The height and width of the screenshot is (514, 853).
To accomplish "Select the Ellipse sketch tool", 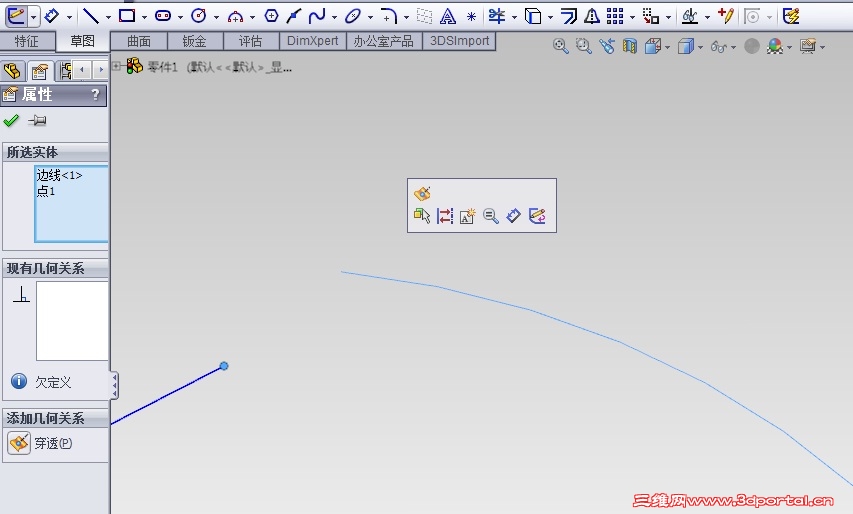I will (x=353, y=16).
